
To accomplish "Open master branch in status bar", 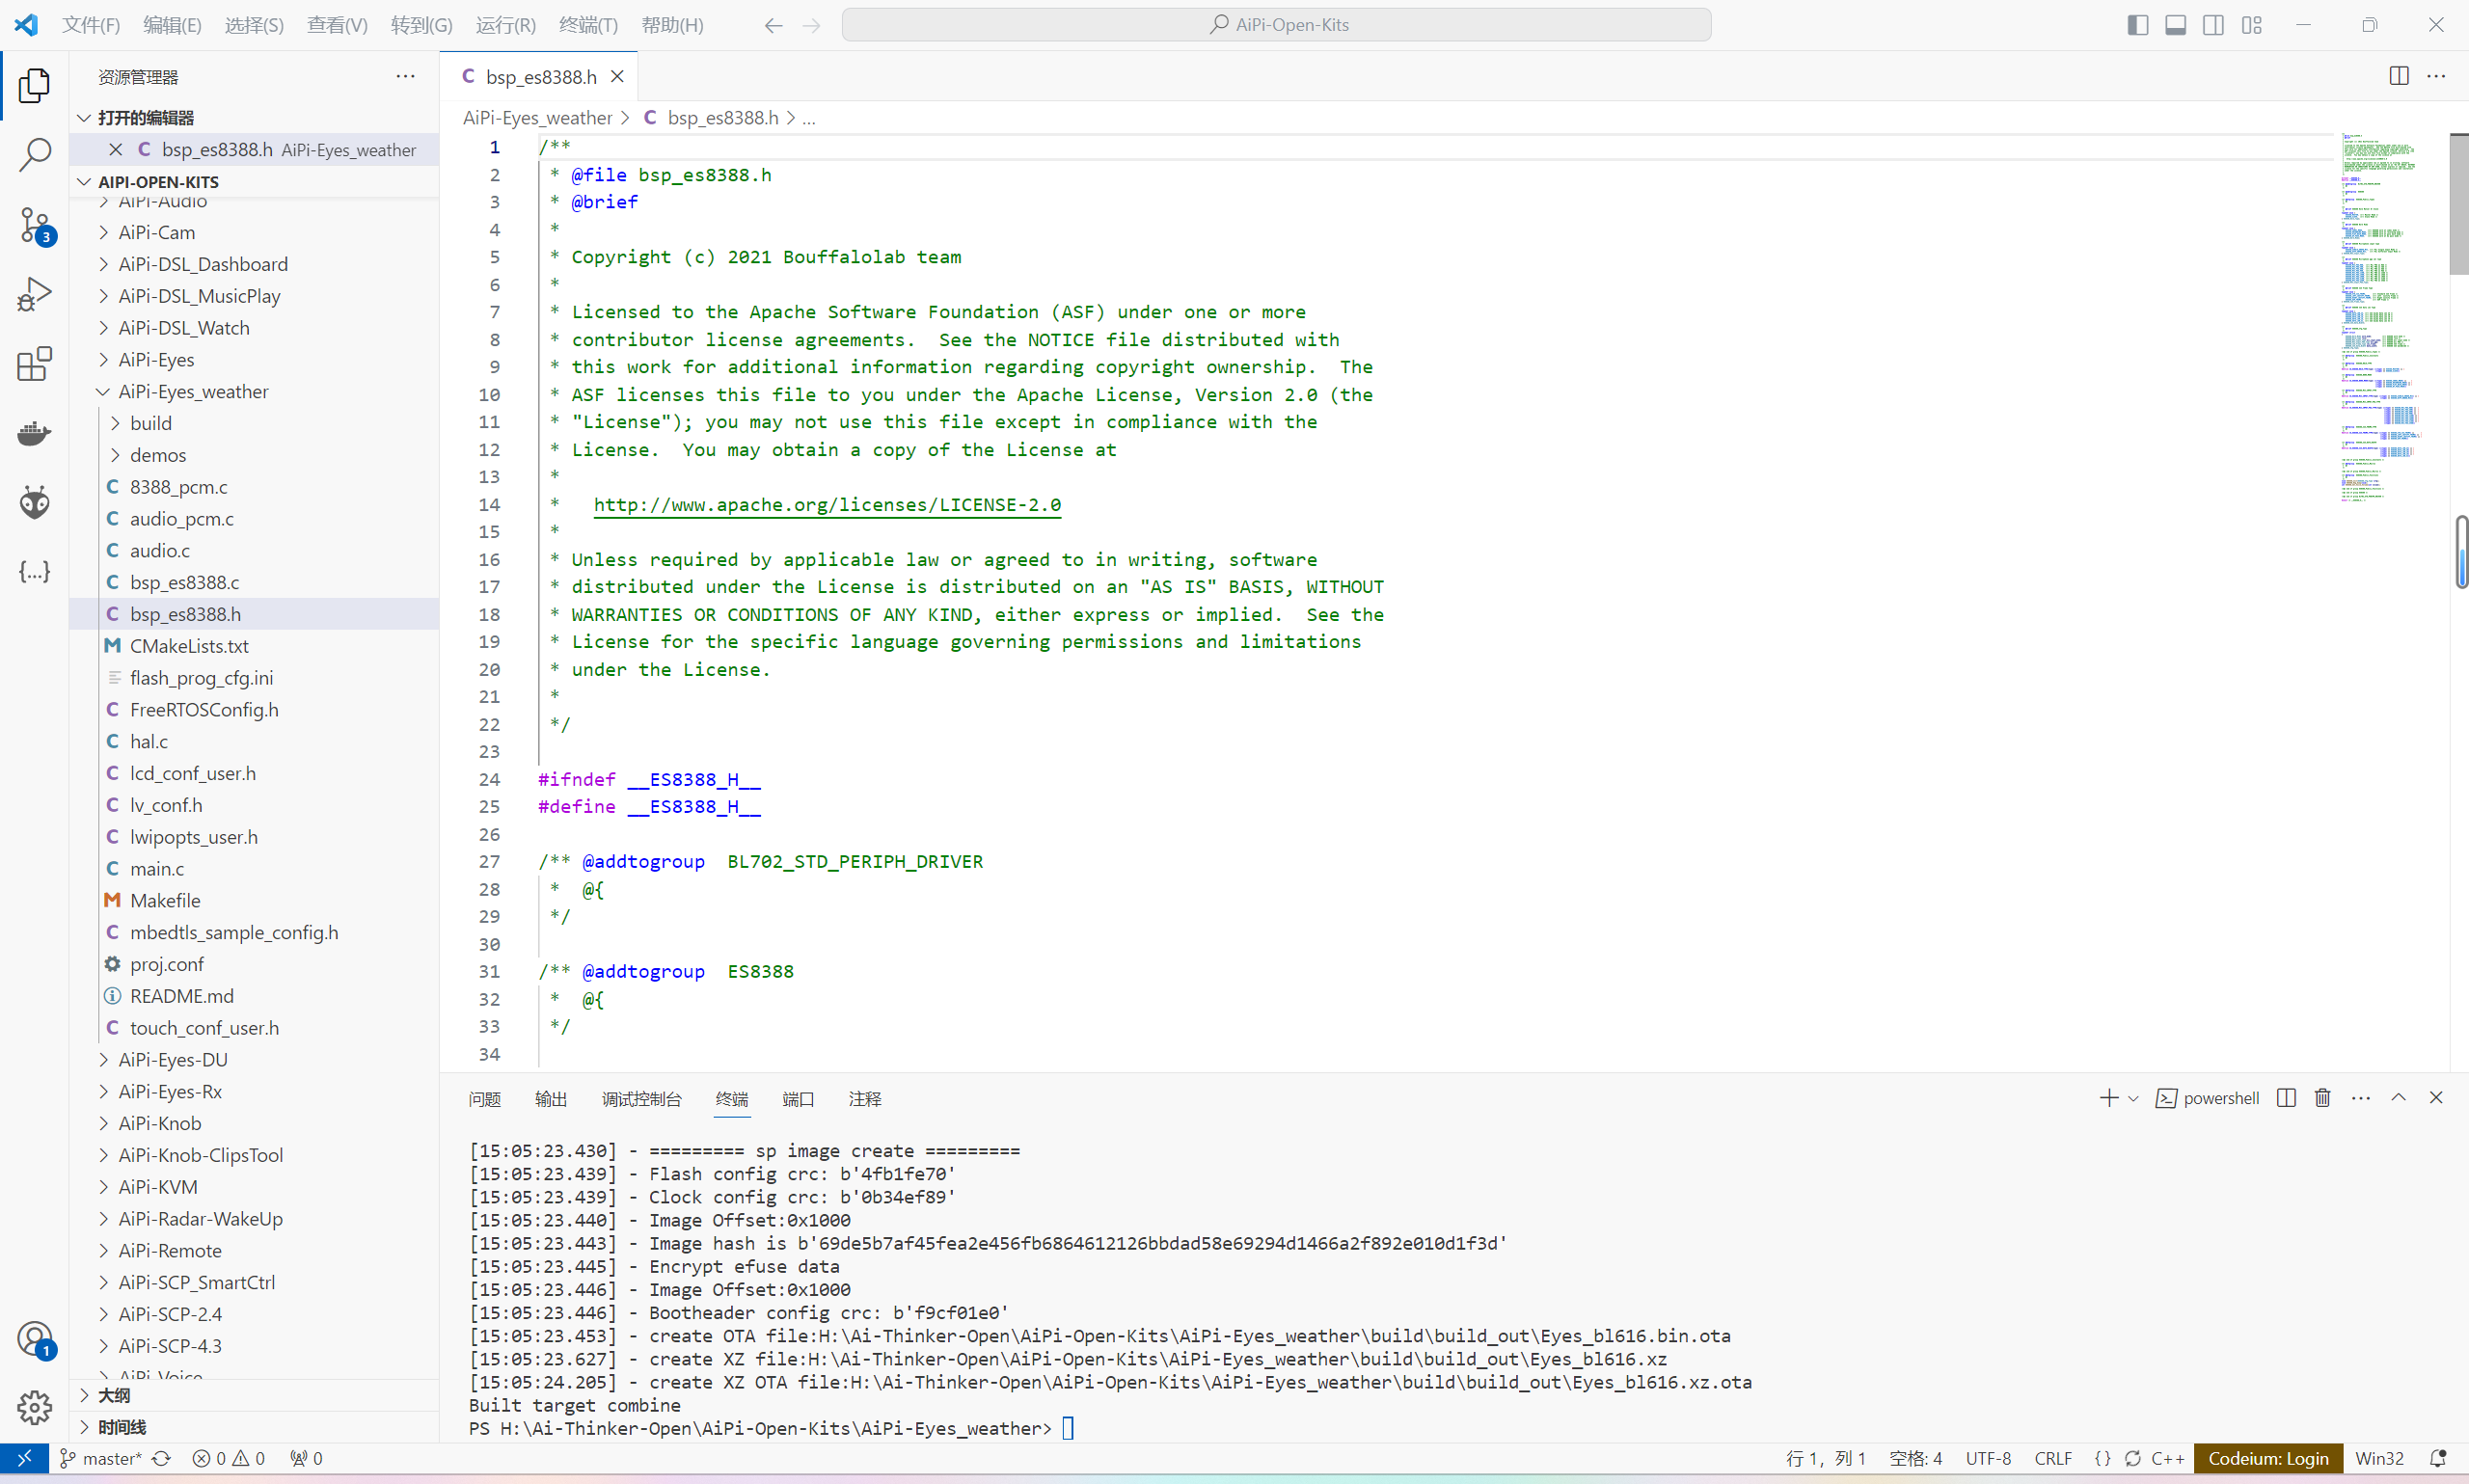I will coord(101,1458).
